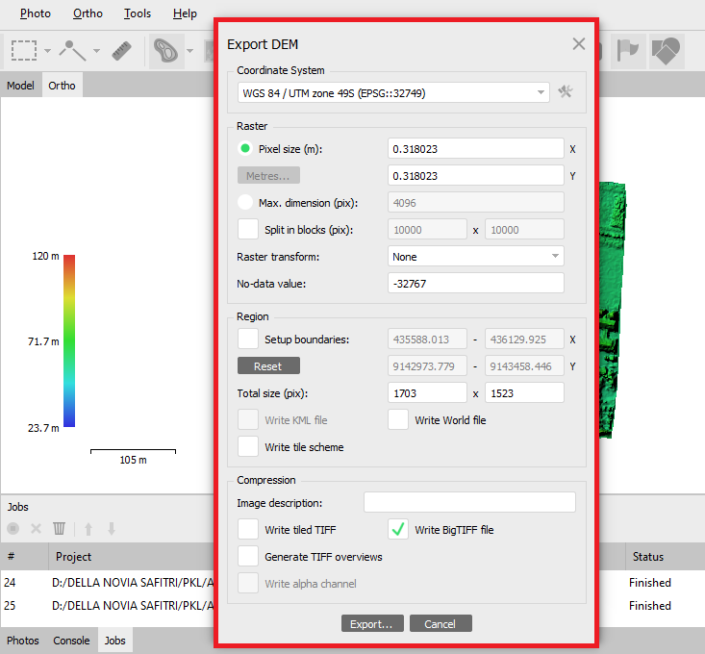Click move job up arrow icon
Viewport: 705px width, 654px height.
[88, 528]
